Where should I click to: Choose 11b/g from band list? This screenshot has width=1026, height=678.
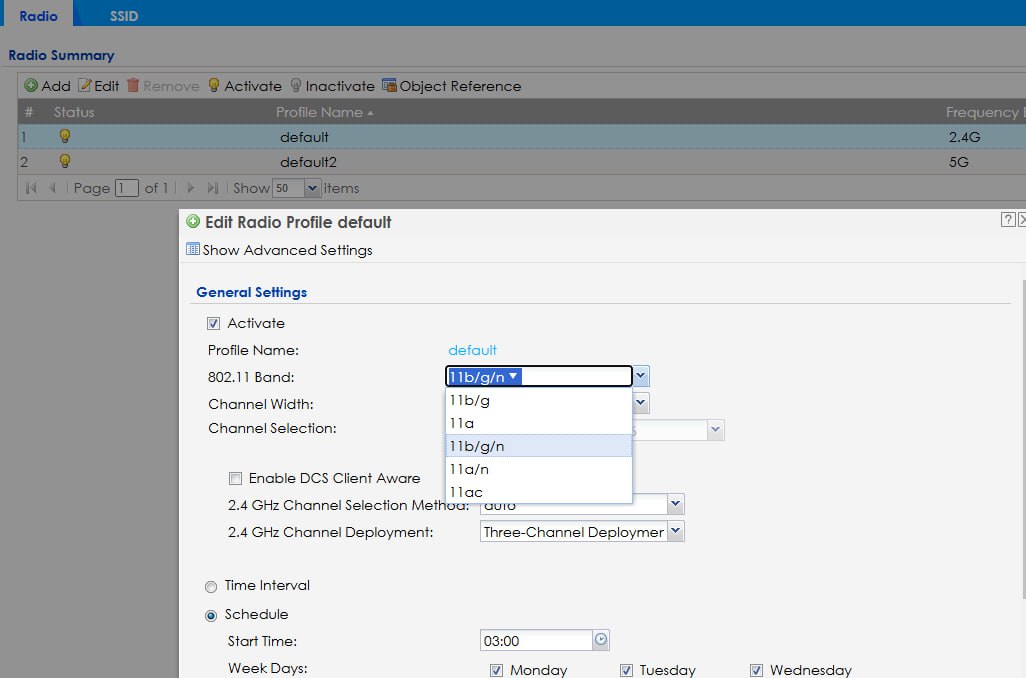(x=539, y=400)
